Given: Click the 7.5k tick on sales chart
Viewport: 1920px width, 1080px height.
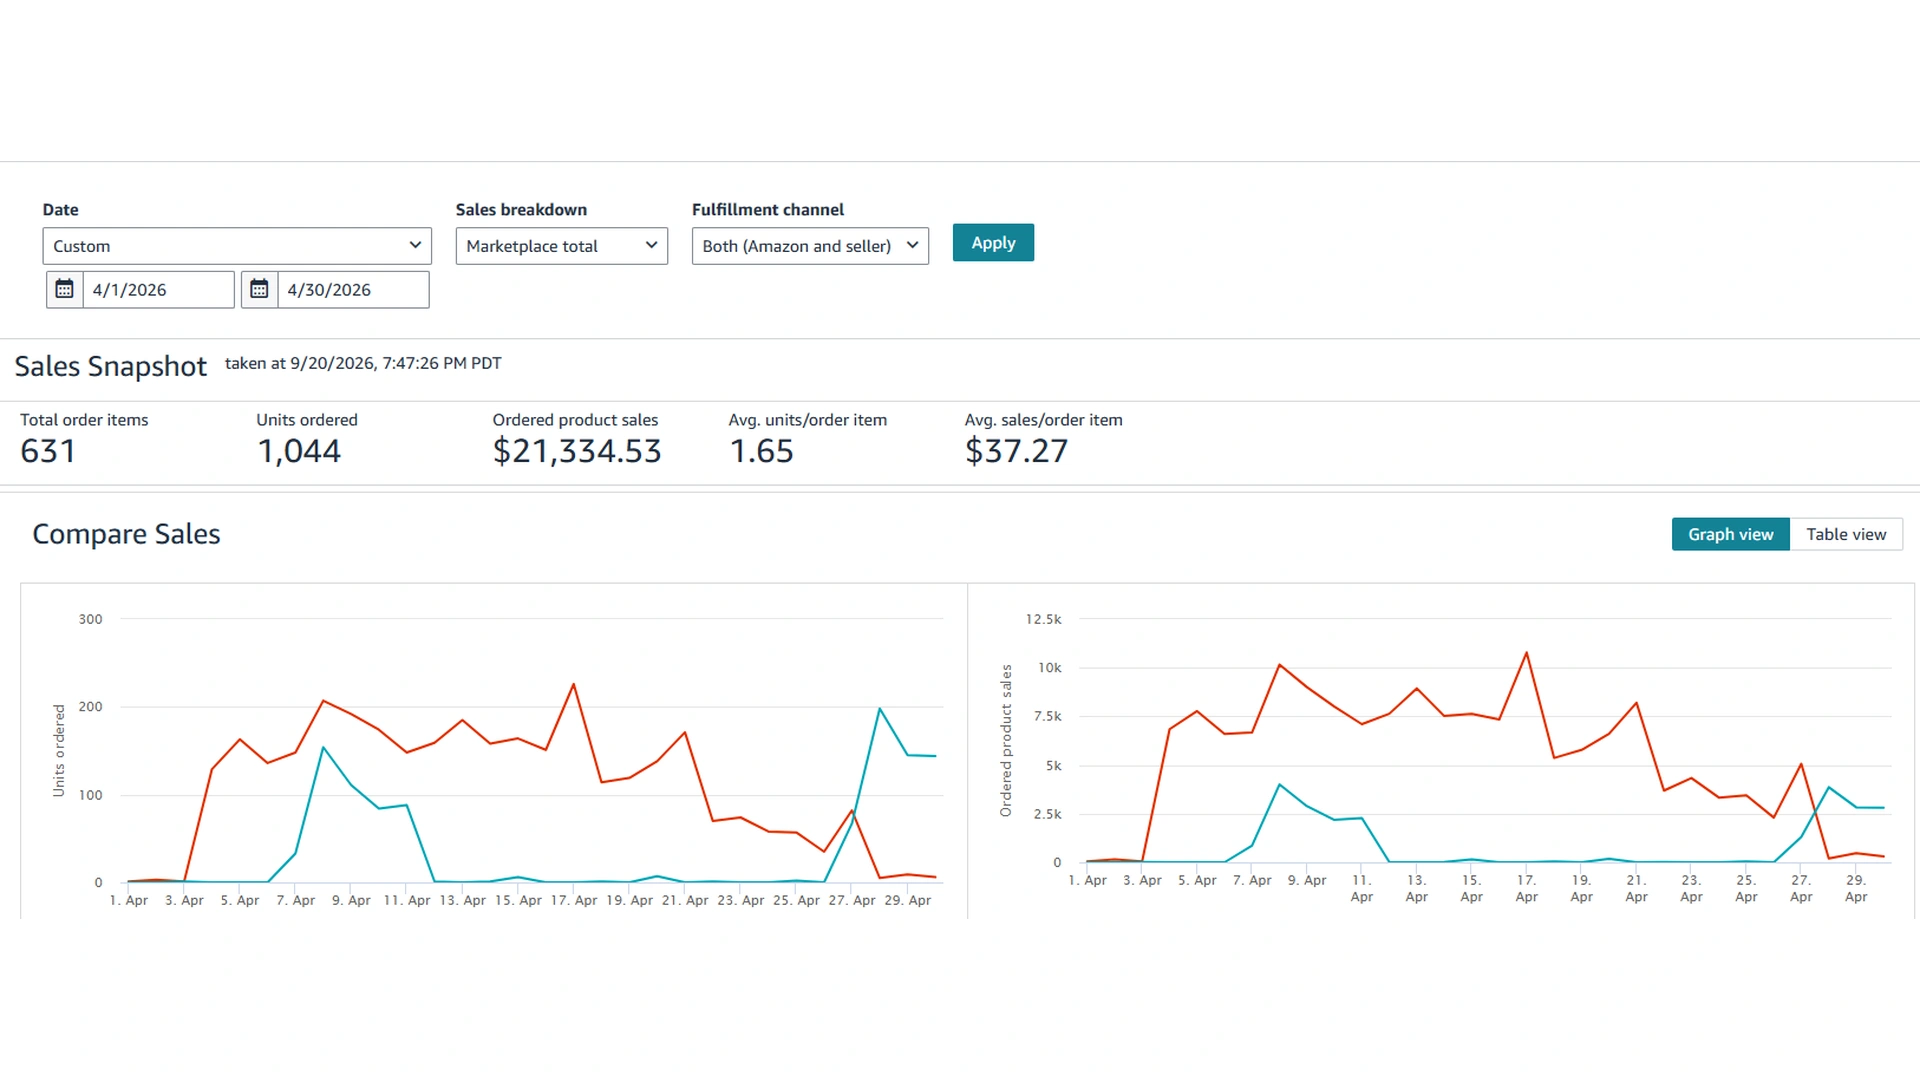Looking at the screenshot, I should (x=1048, y=716).
